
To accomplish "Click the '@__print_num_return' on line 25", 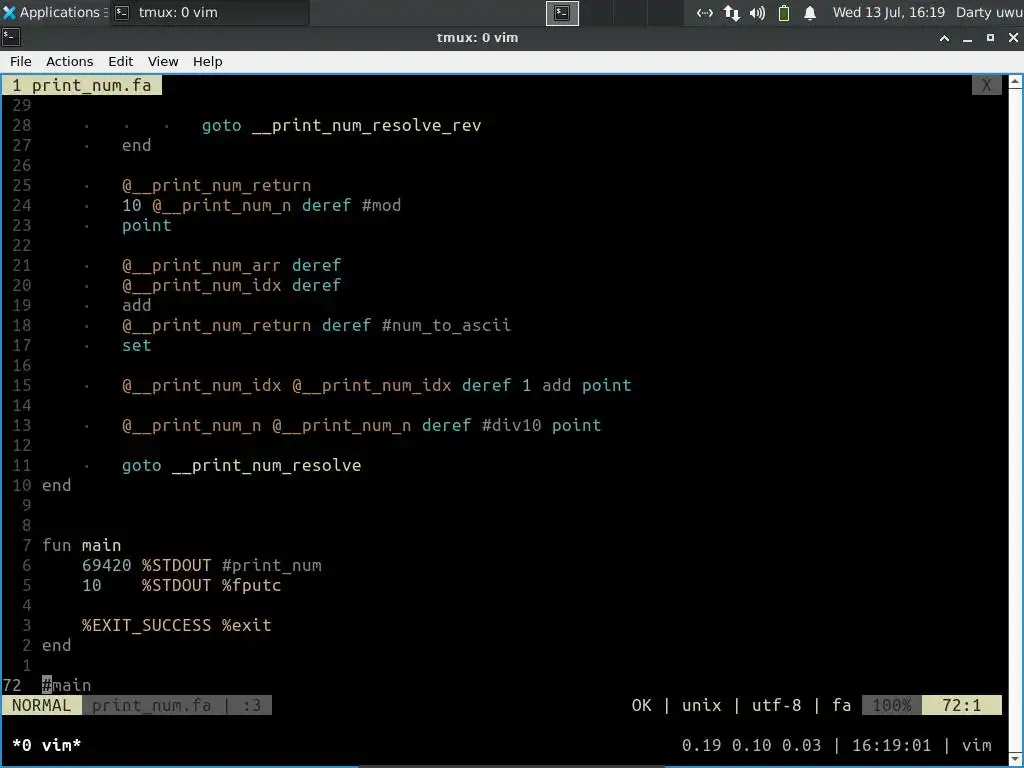I will click(x=216, y=185).
